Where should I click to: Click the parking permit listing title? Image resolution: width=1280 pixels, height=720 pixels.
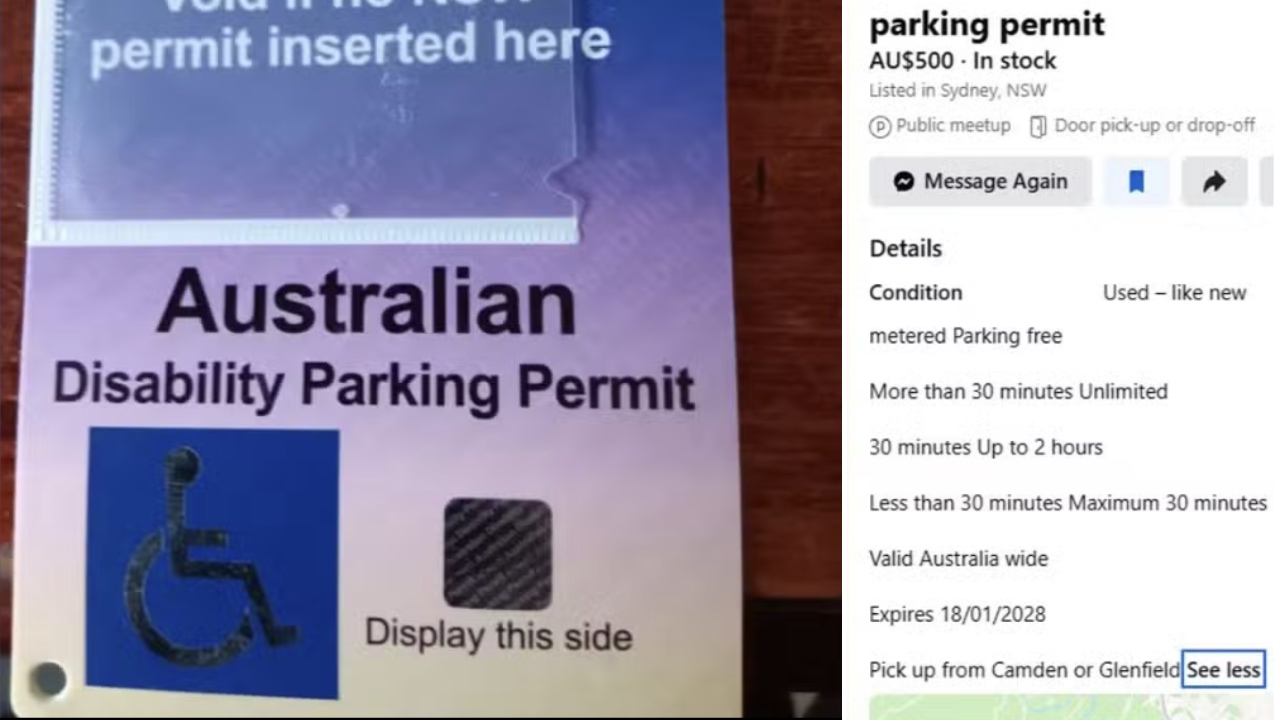[x=987, y=24]
